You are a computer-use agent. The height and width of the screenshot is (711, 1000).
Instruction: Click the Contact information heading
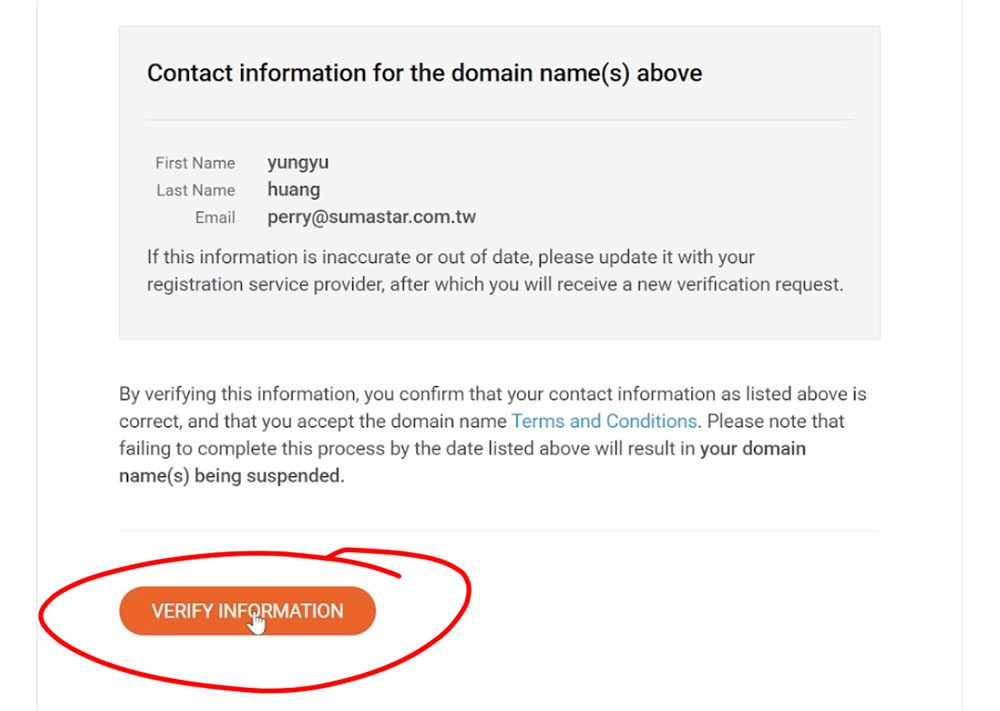[424, 73]
